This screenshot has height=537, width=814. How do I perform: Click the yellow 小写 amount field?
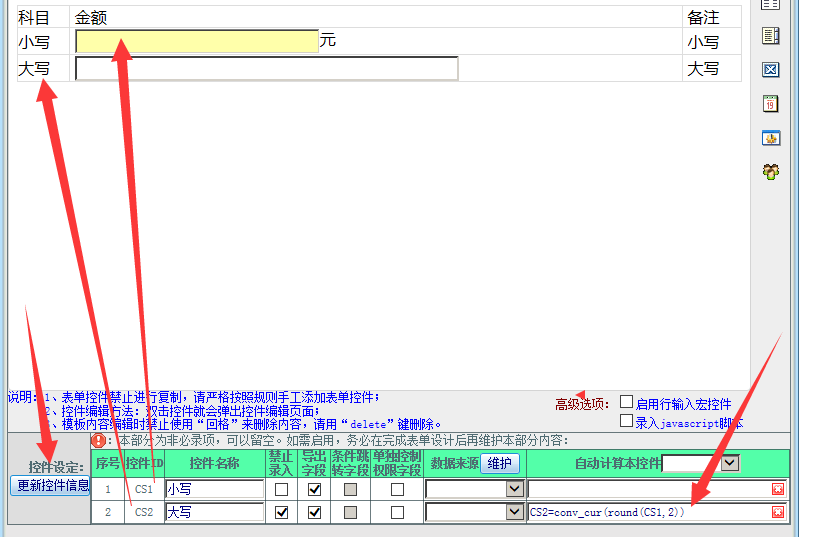196,41
